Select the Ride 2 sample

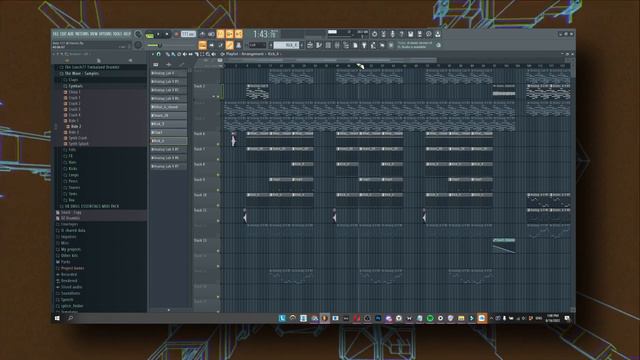pos(76,127)
